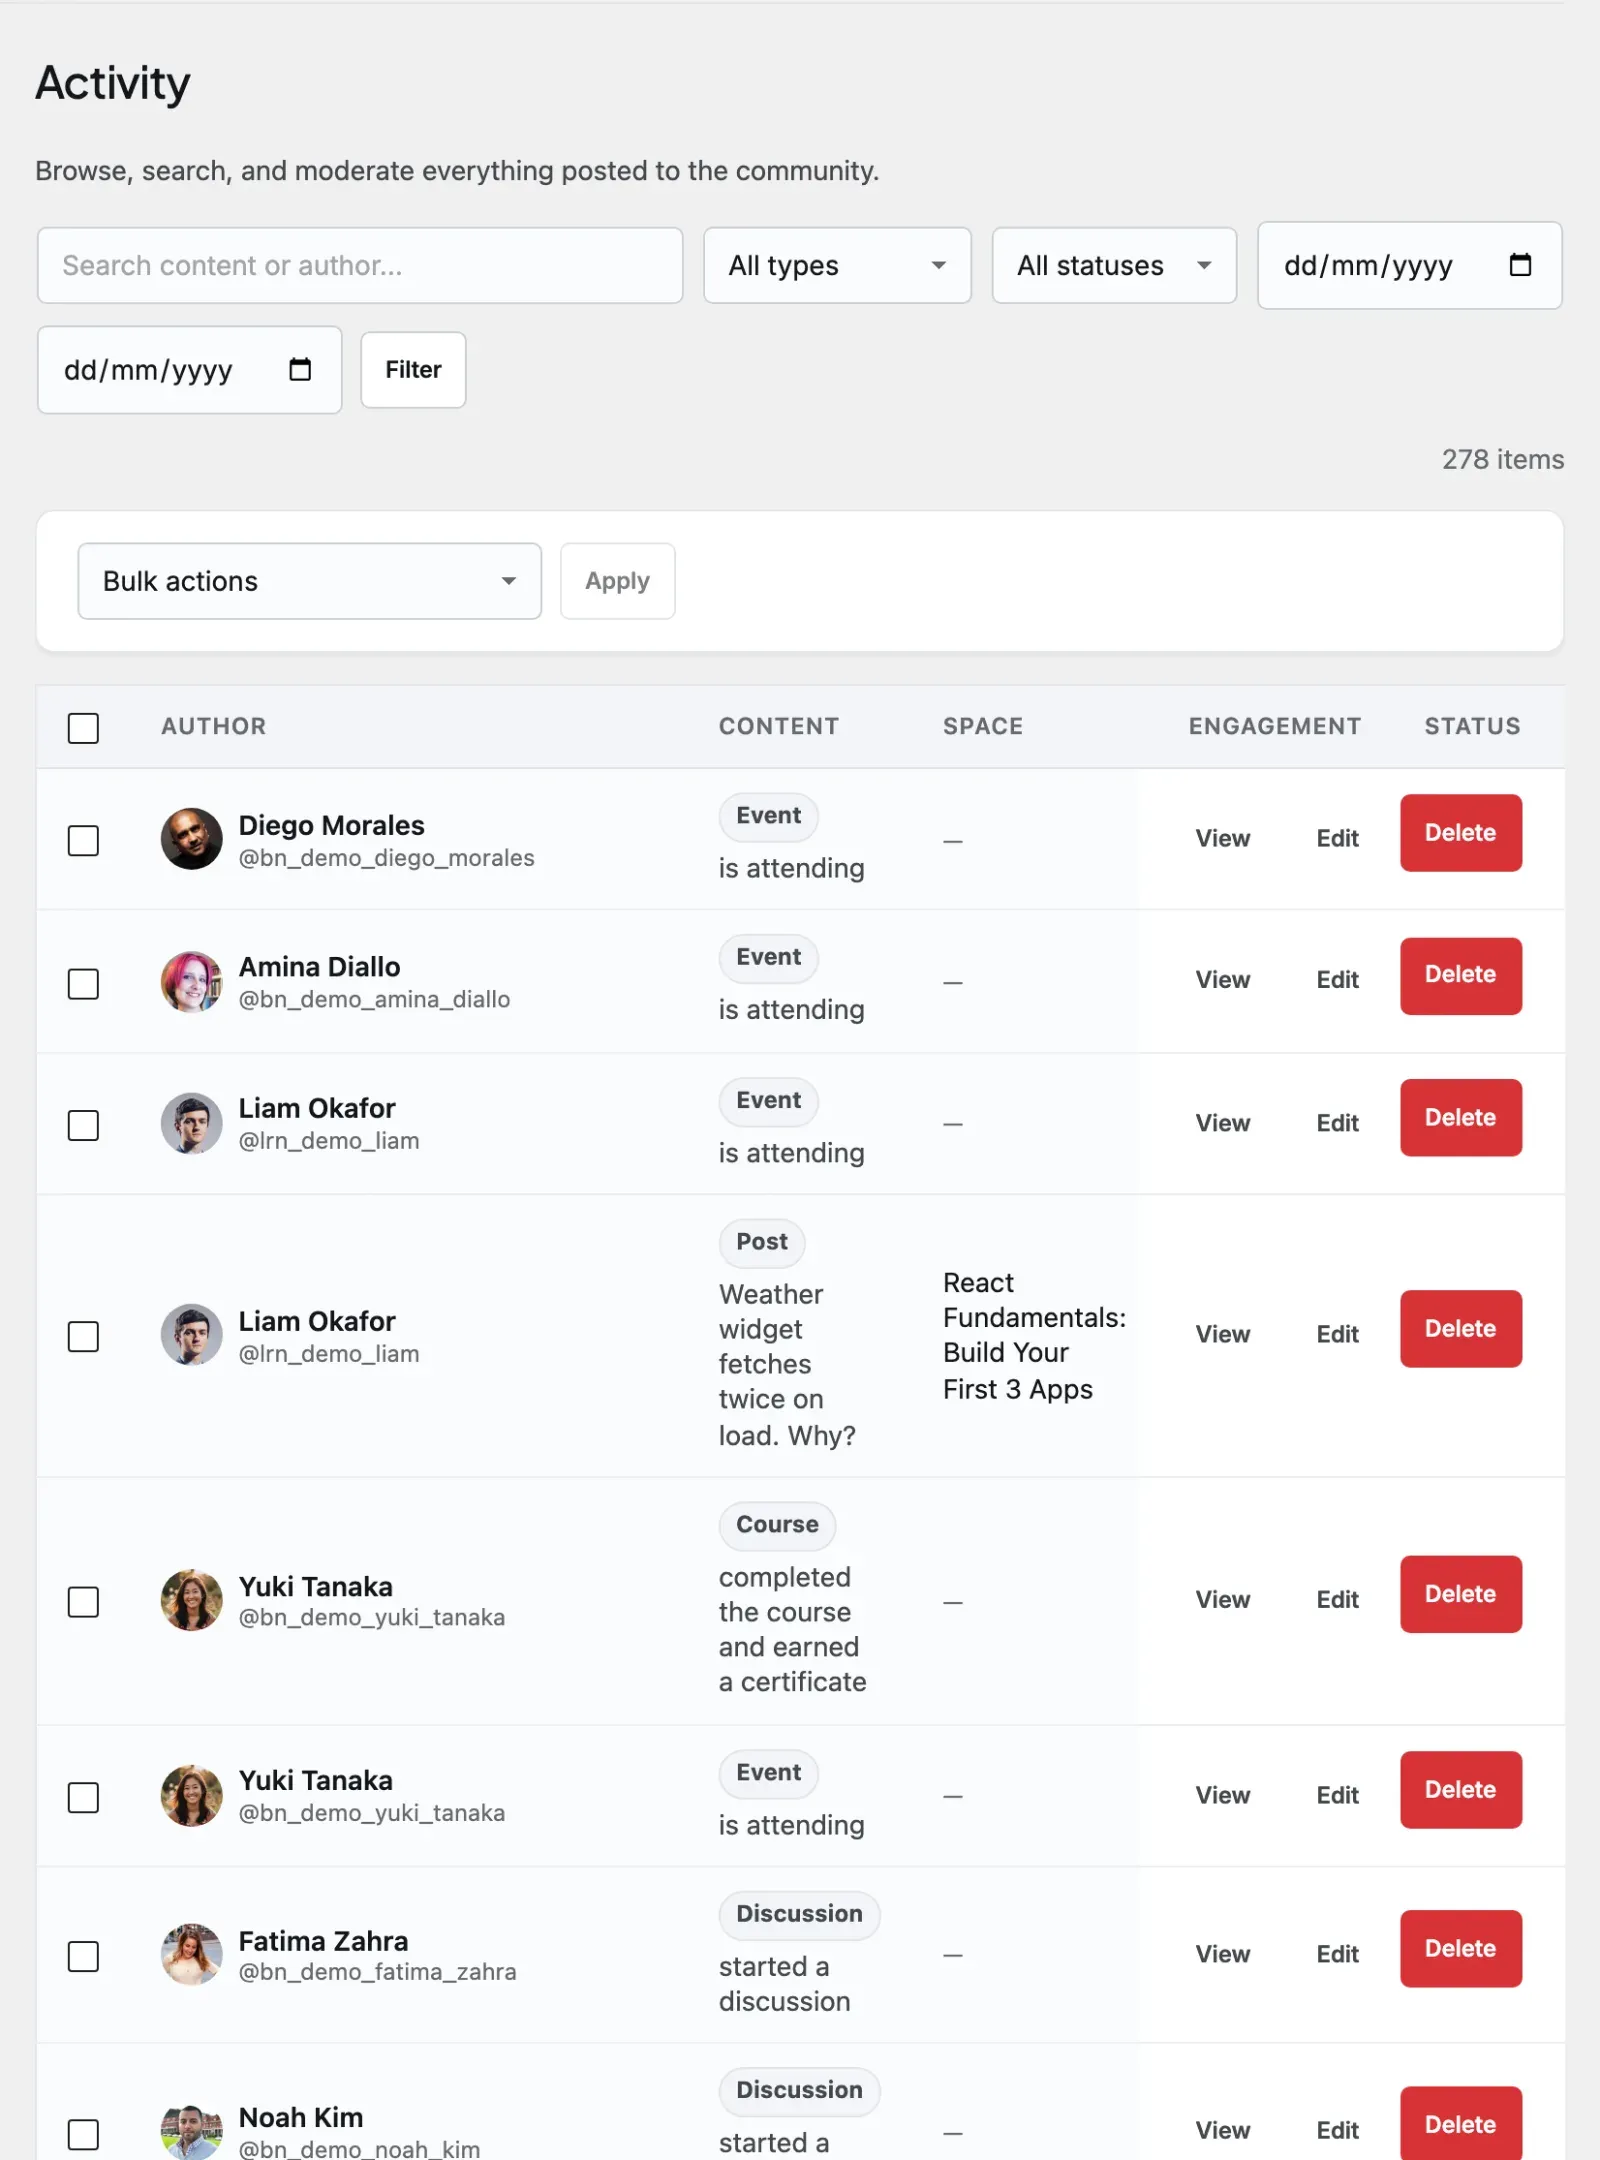Select checkbox for Liam Okafor Post row
1600x2160 pixels.
pos(83,1336)
